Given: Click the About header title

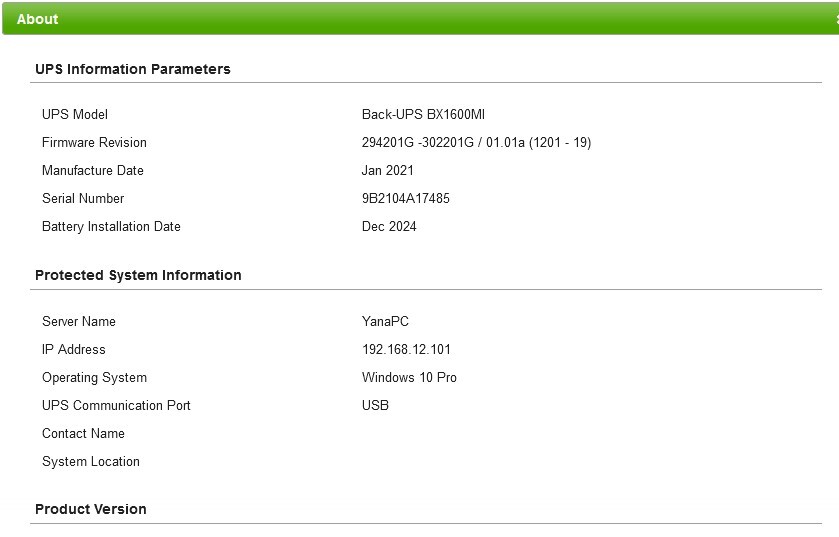Looking at the screenshot, I should point(37,19).
